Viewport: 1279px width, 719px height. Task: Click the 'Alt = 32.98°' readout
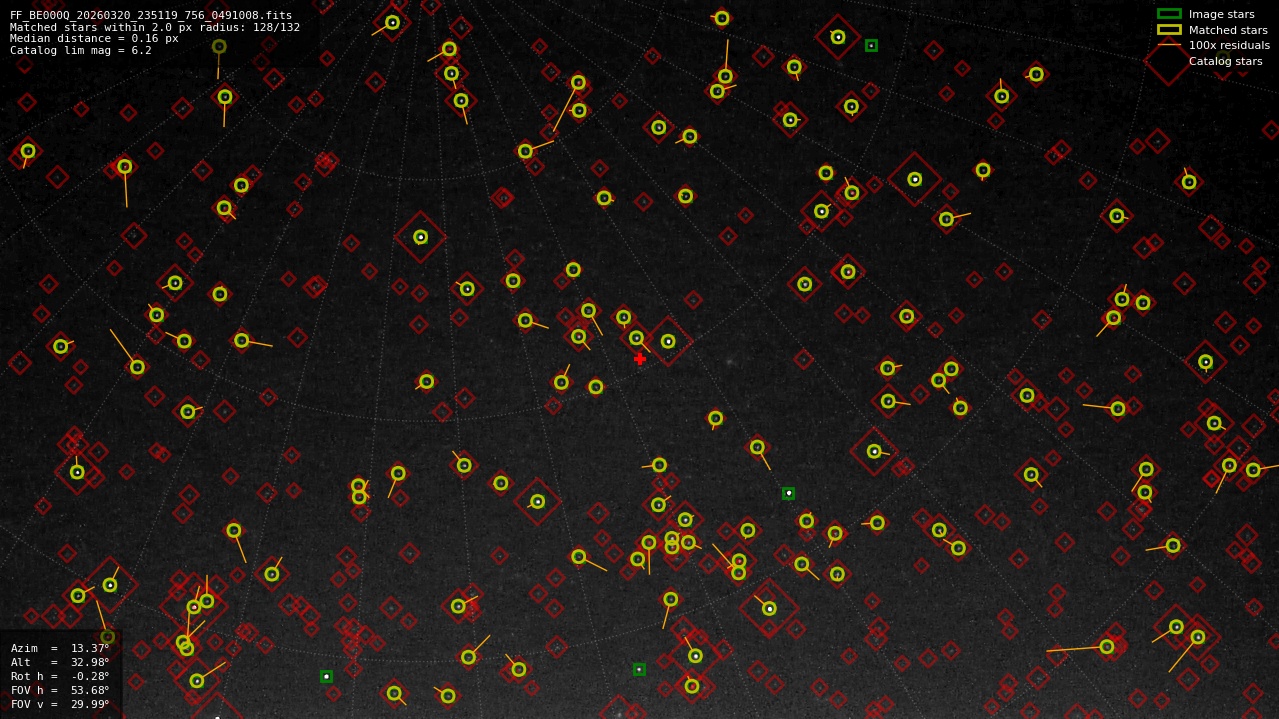60,662
